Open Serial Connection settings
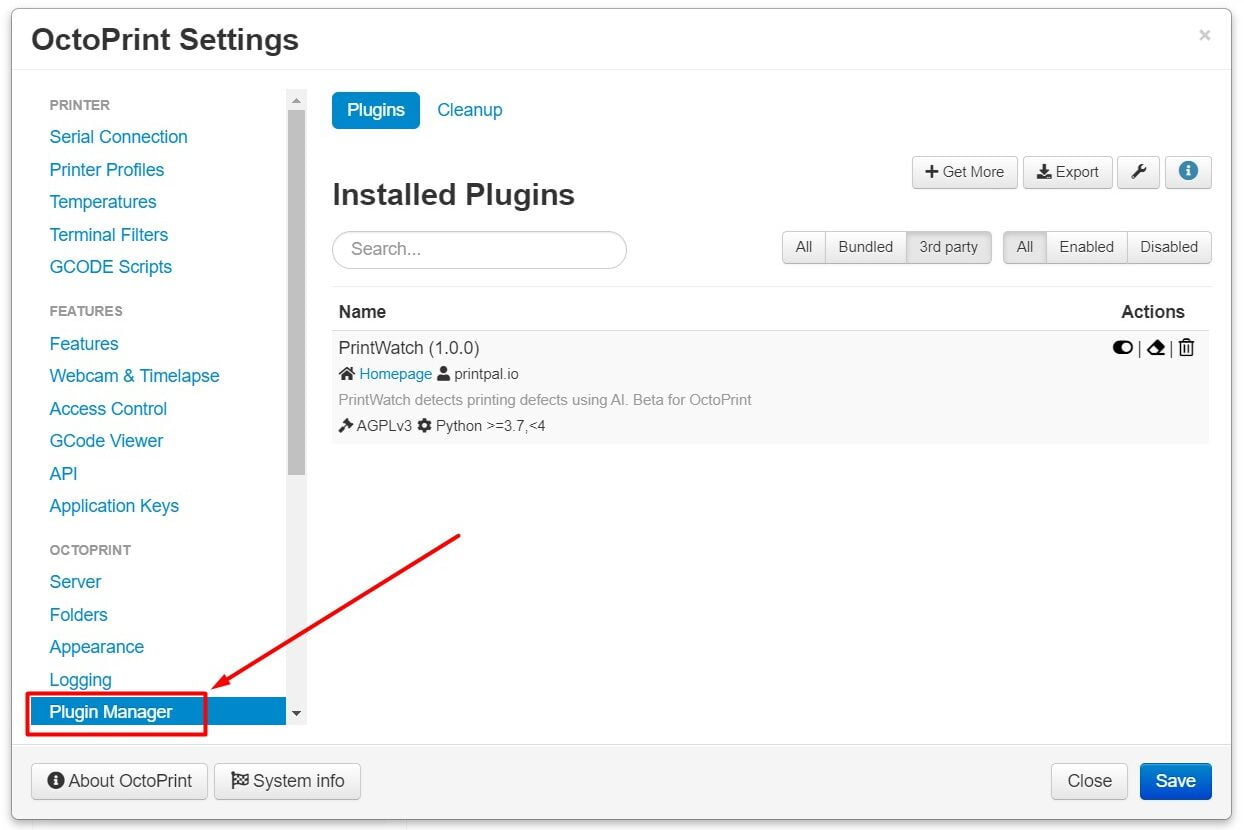 coord(118,137)
